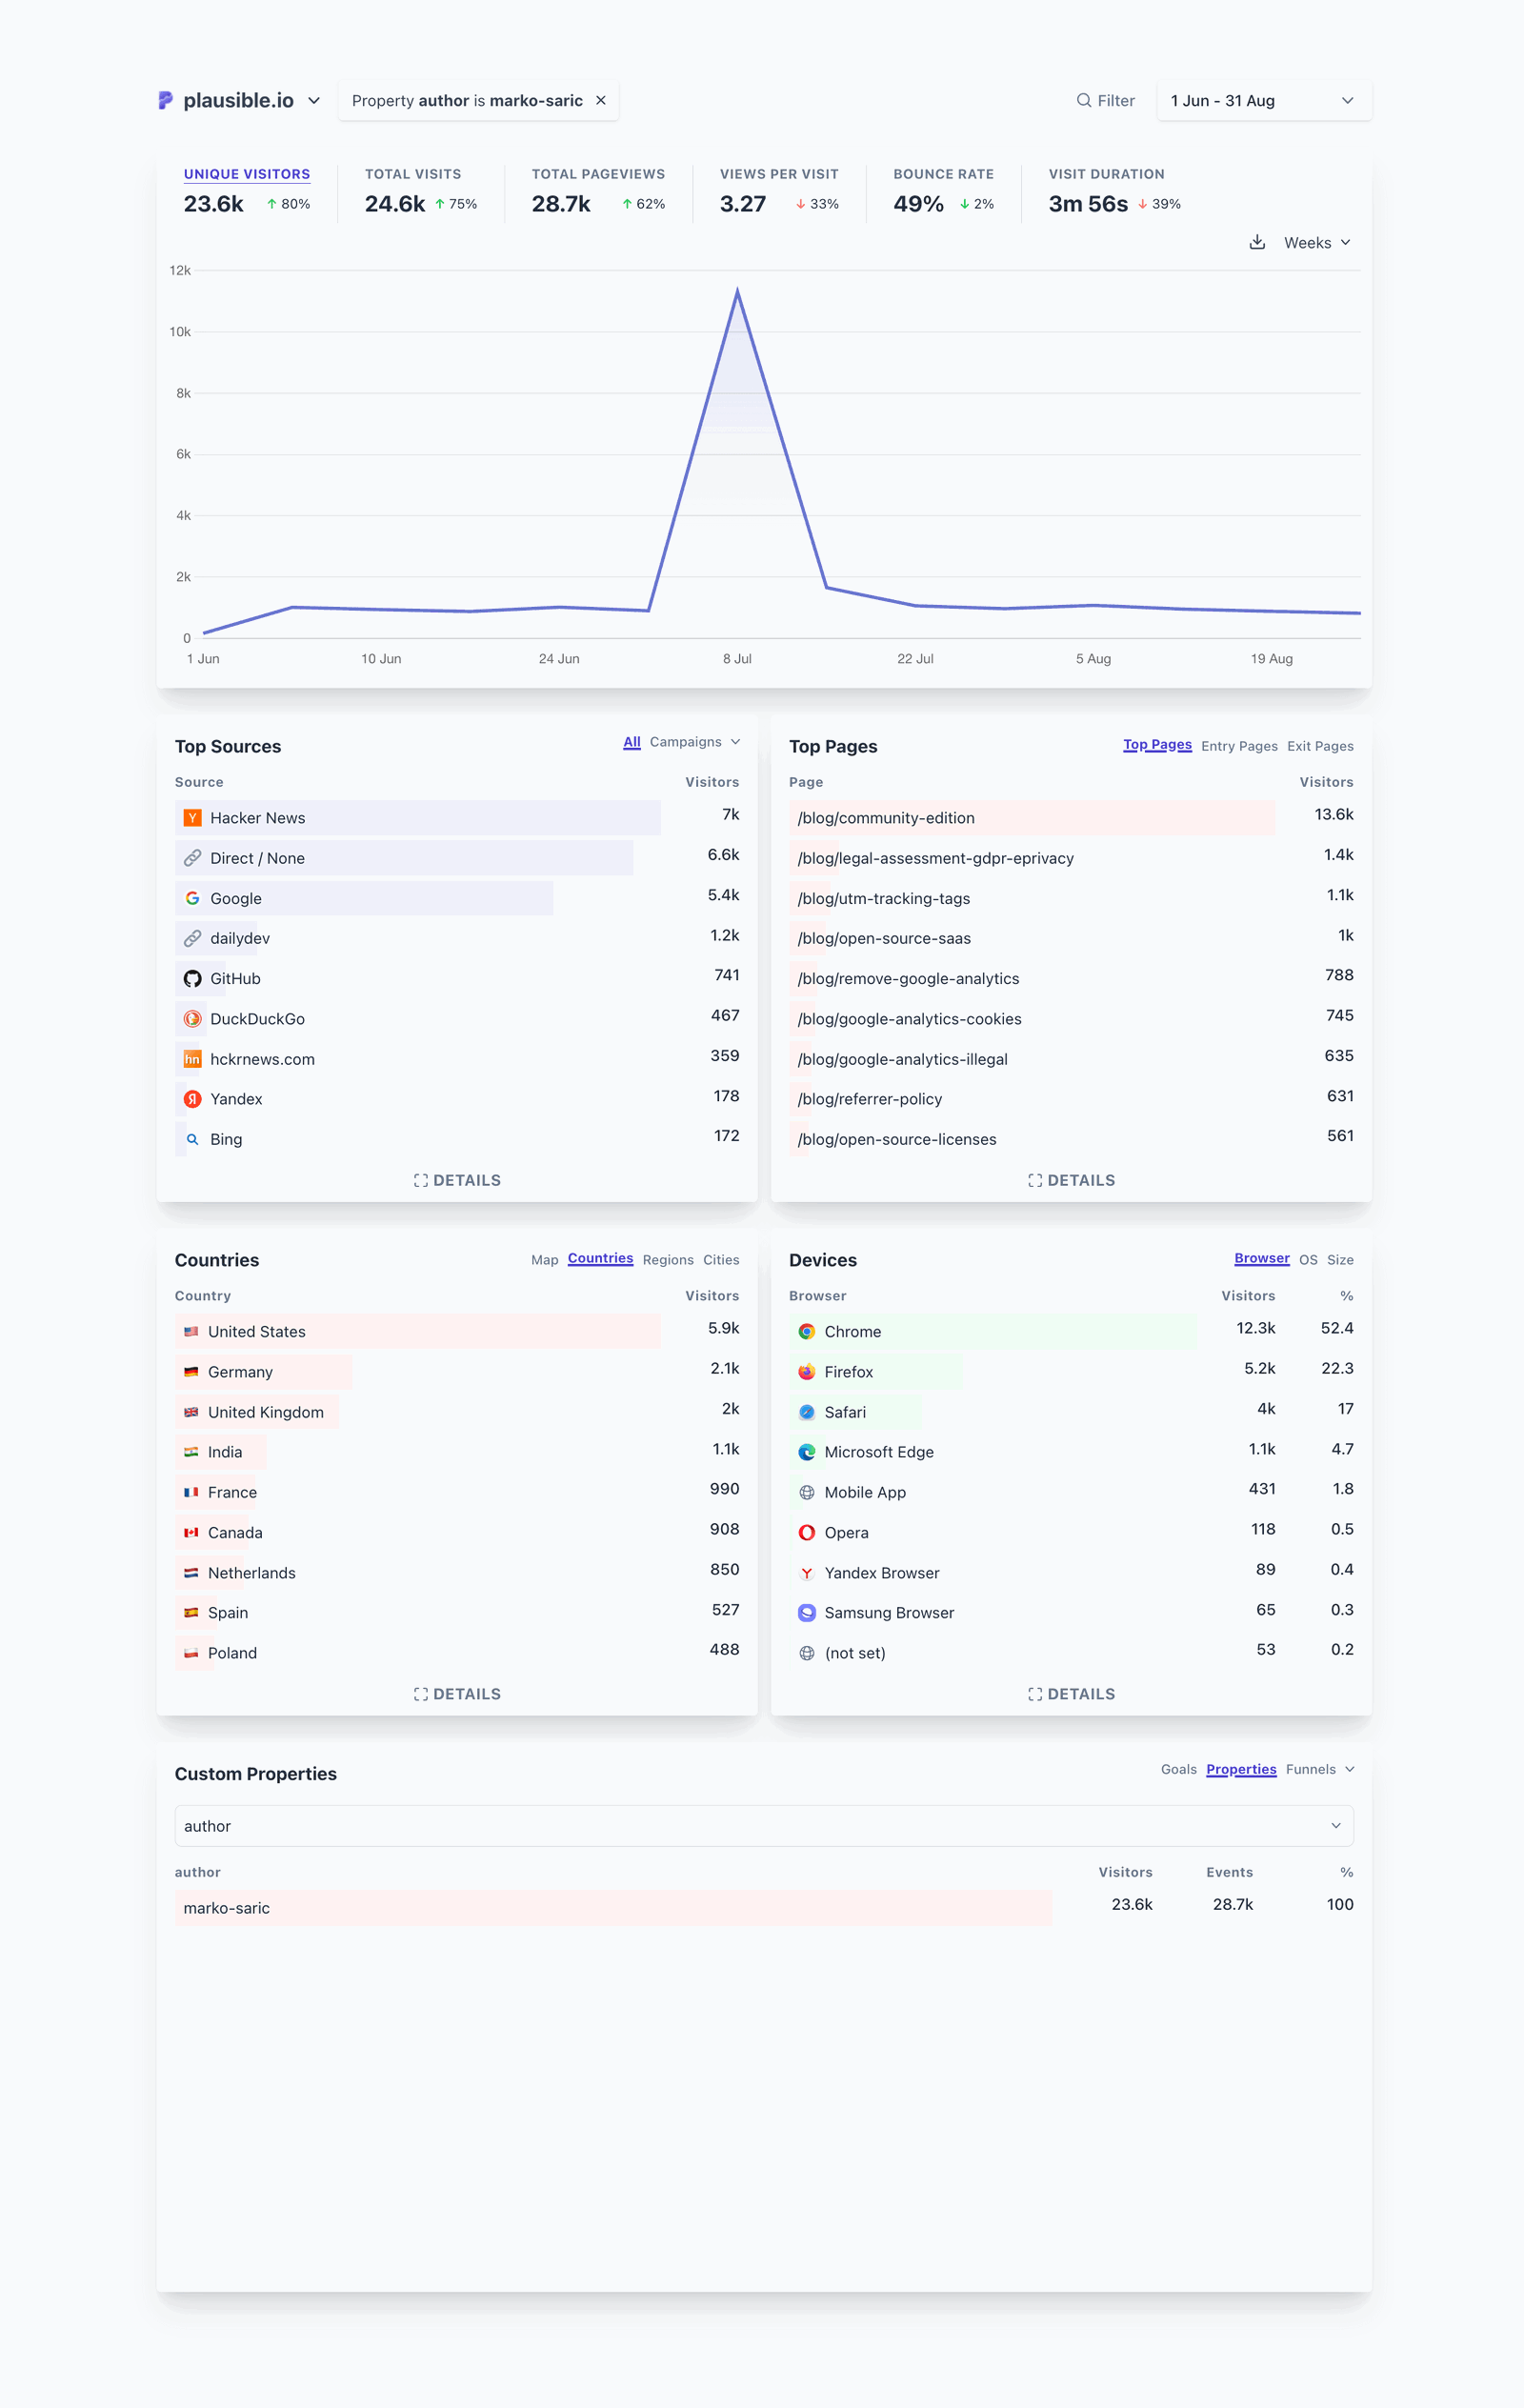This screenshot has width=1524, height=2408.
Task: Select the DuckDuckGo source icon
Action: [x=192, y=1018]
